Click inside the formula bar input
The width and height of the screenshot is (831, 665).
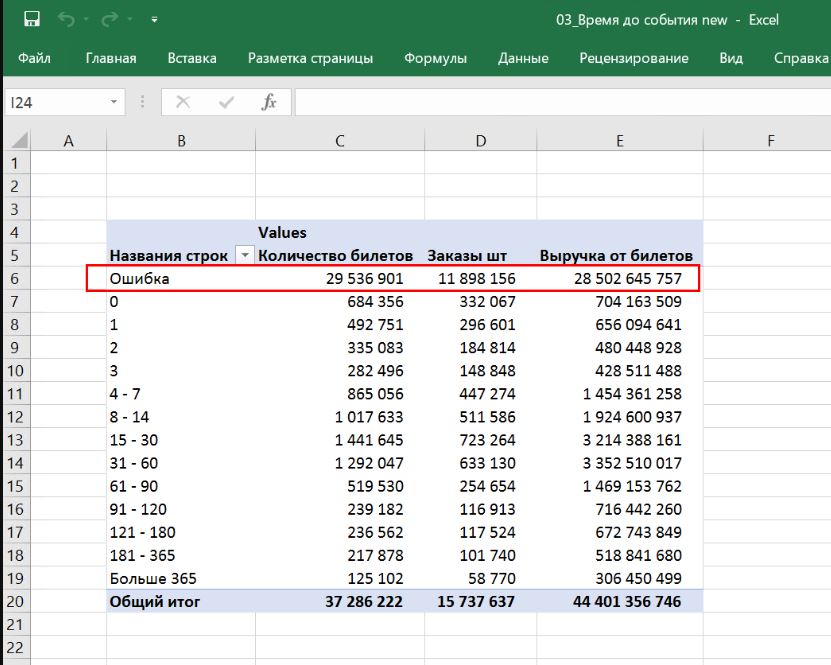click(560, 102)
